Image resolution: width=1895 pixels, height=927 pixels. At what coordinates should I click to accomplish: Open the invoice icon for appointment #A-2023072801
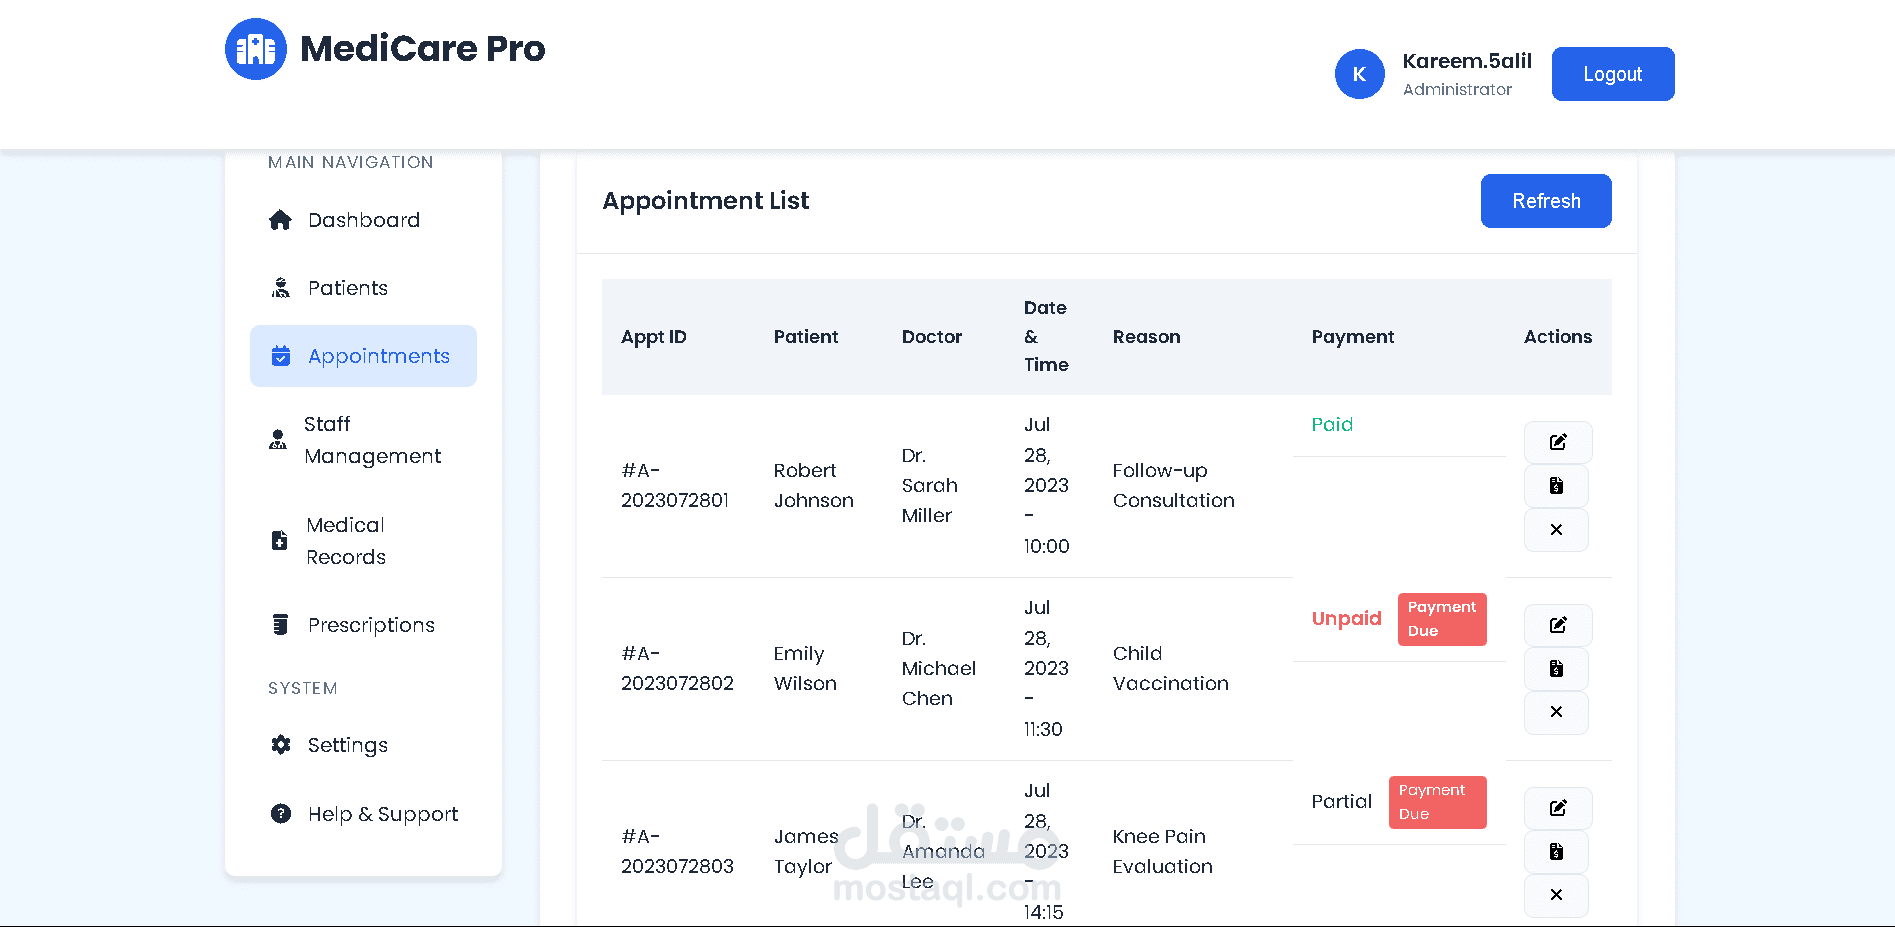[x=1556, y=486]
